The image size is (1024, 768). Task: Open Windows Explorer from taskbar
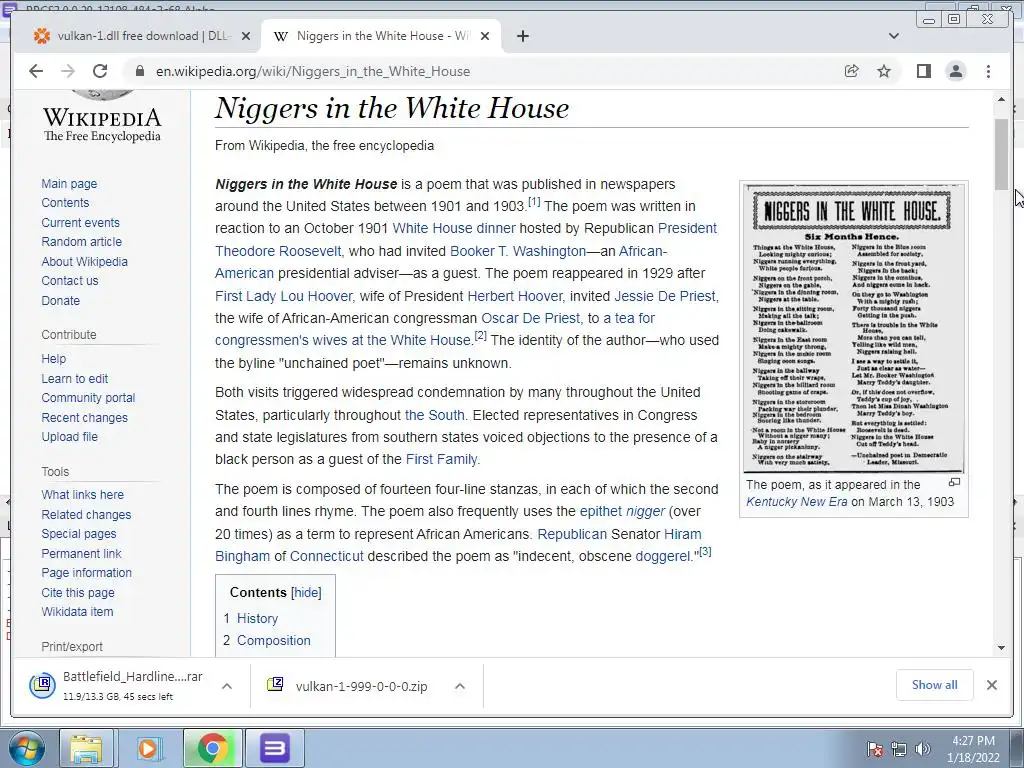(87, 748)
